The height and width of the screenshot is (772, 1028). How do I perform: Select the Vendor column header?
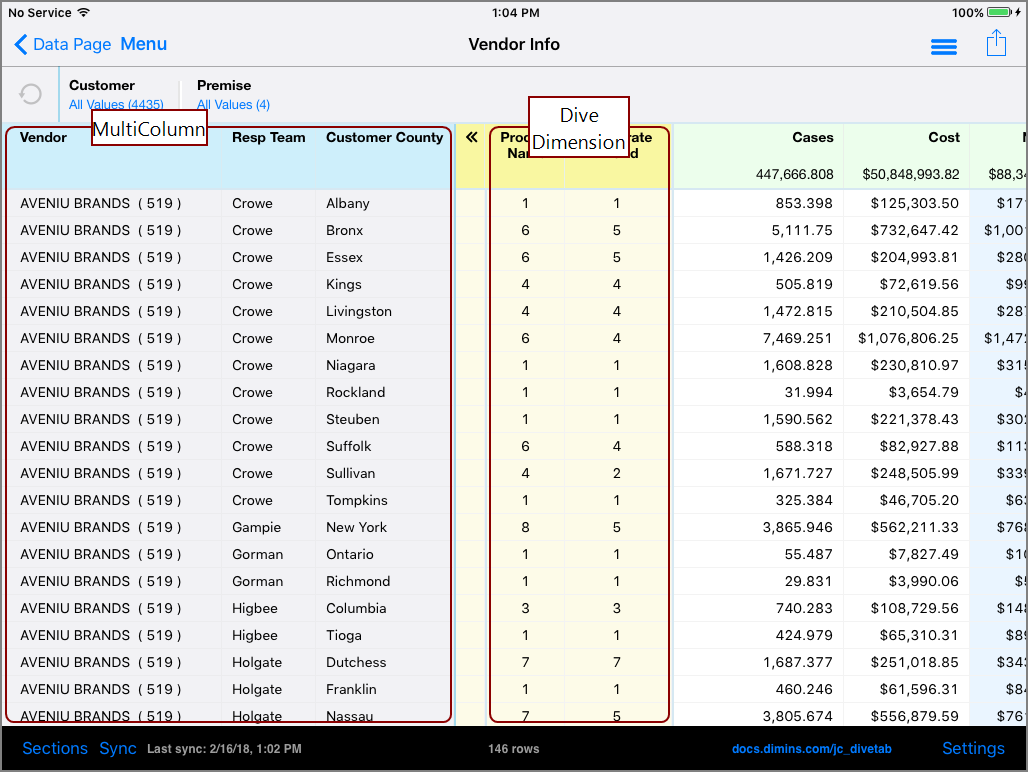[44, 138]
